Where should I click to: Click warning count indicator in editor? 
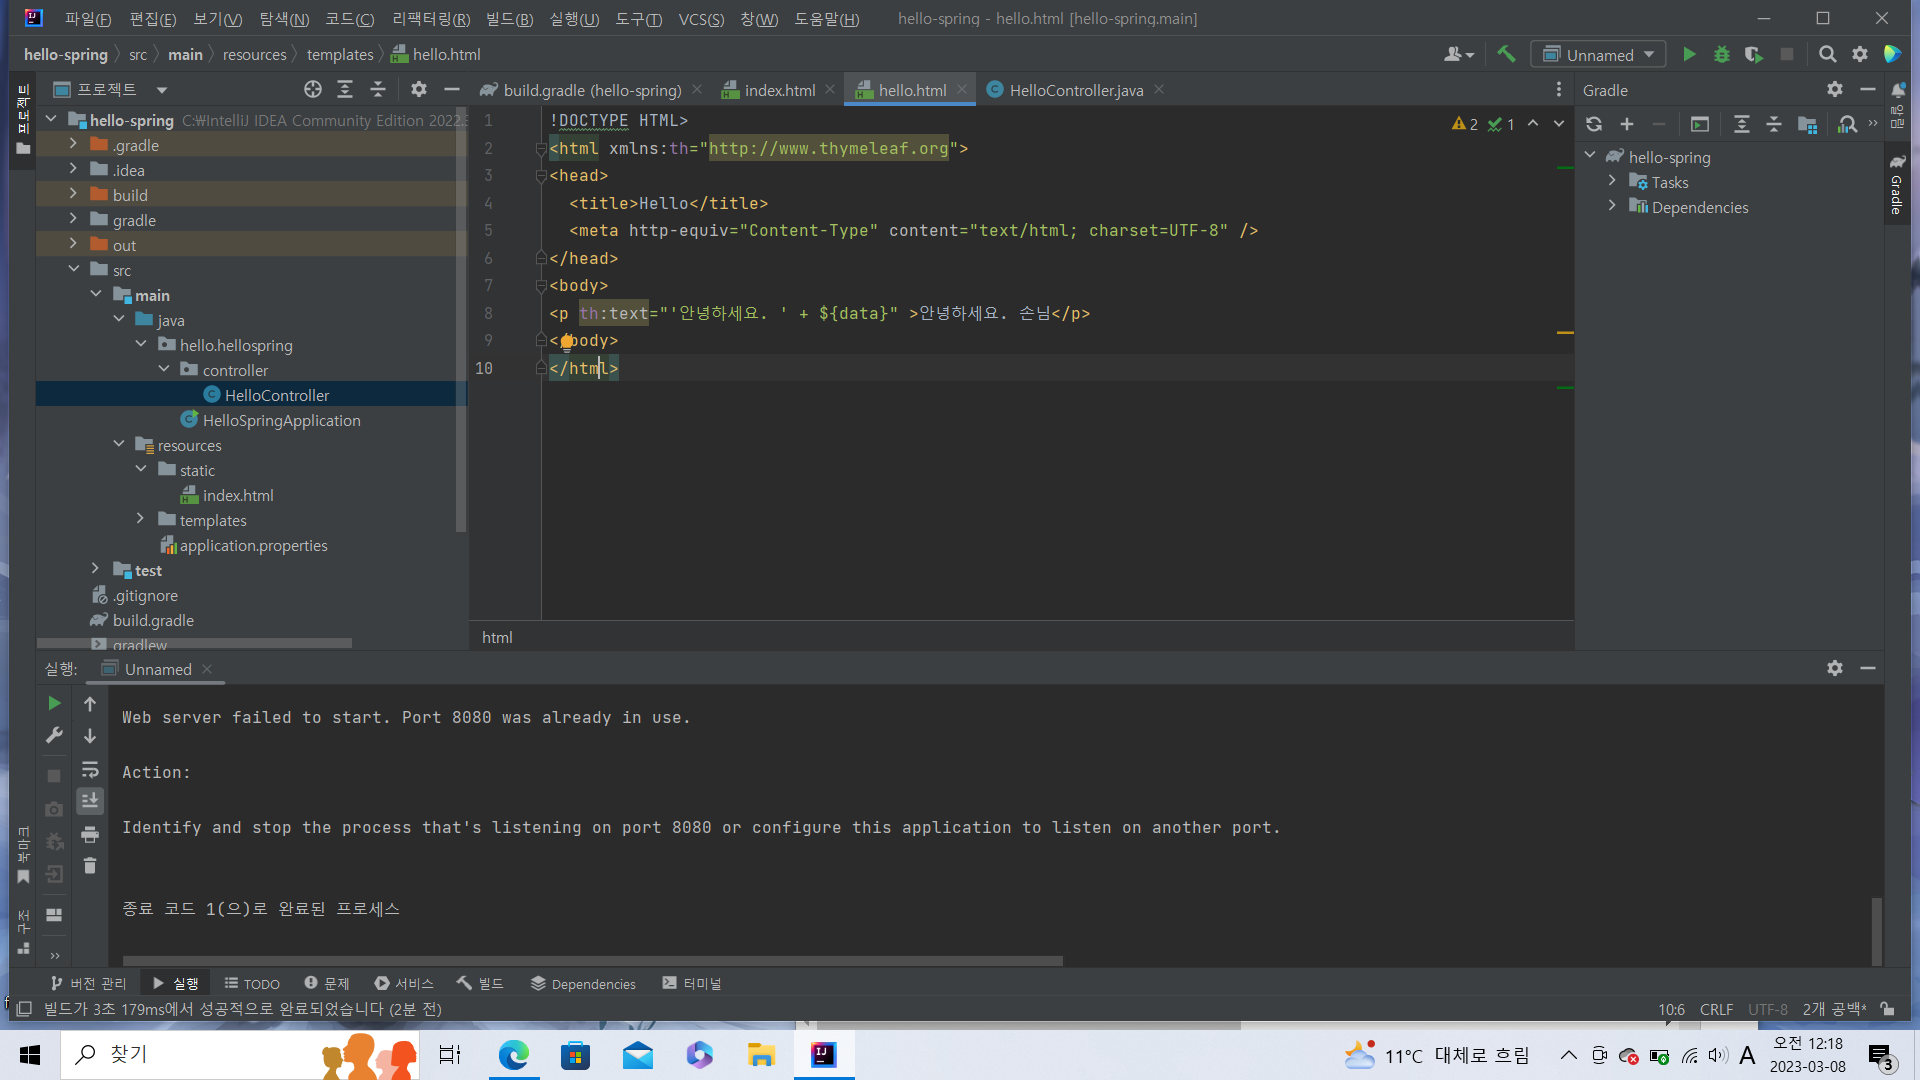1465,124
